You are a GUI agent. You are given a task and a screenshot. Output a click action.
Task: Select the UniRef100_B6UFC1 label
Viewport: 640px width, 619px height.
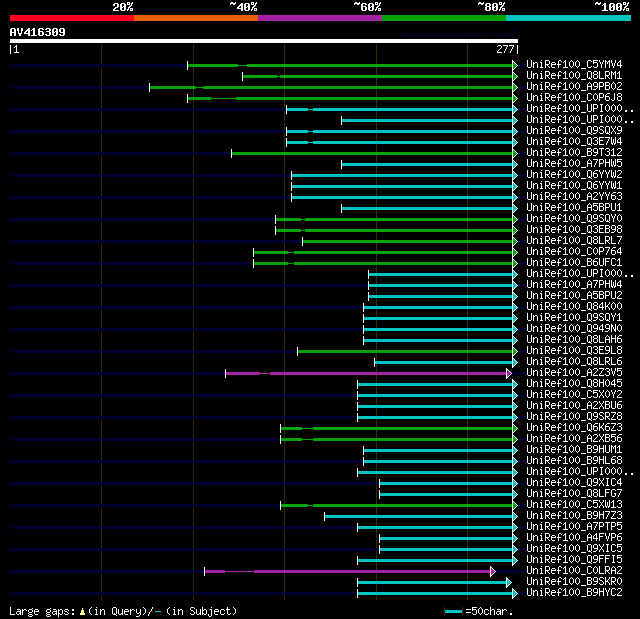click(574, 263)
